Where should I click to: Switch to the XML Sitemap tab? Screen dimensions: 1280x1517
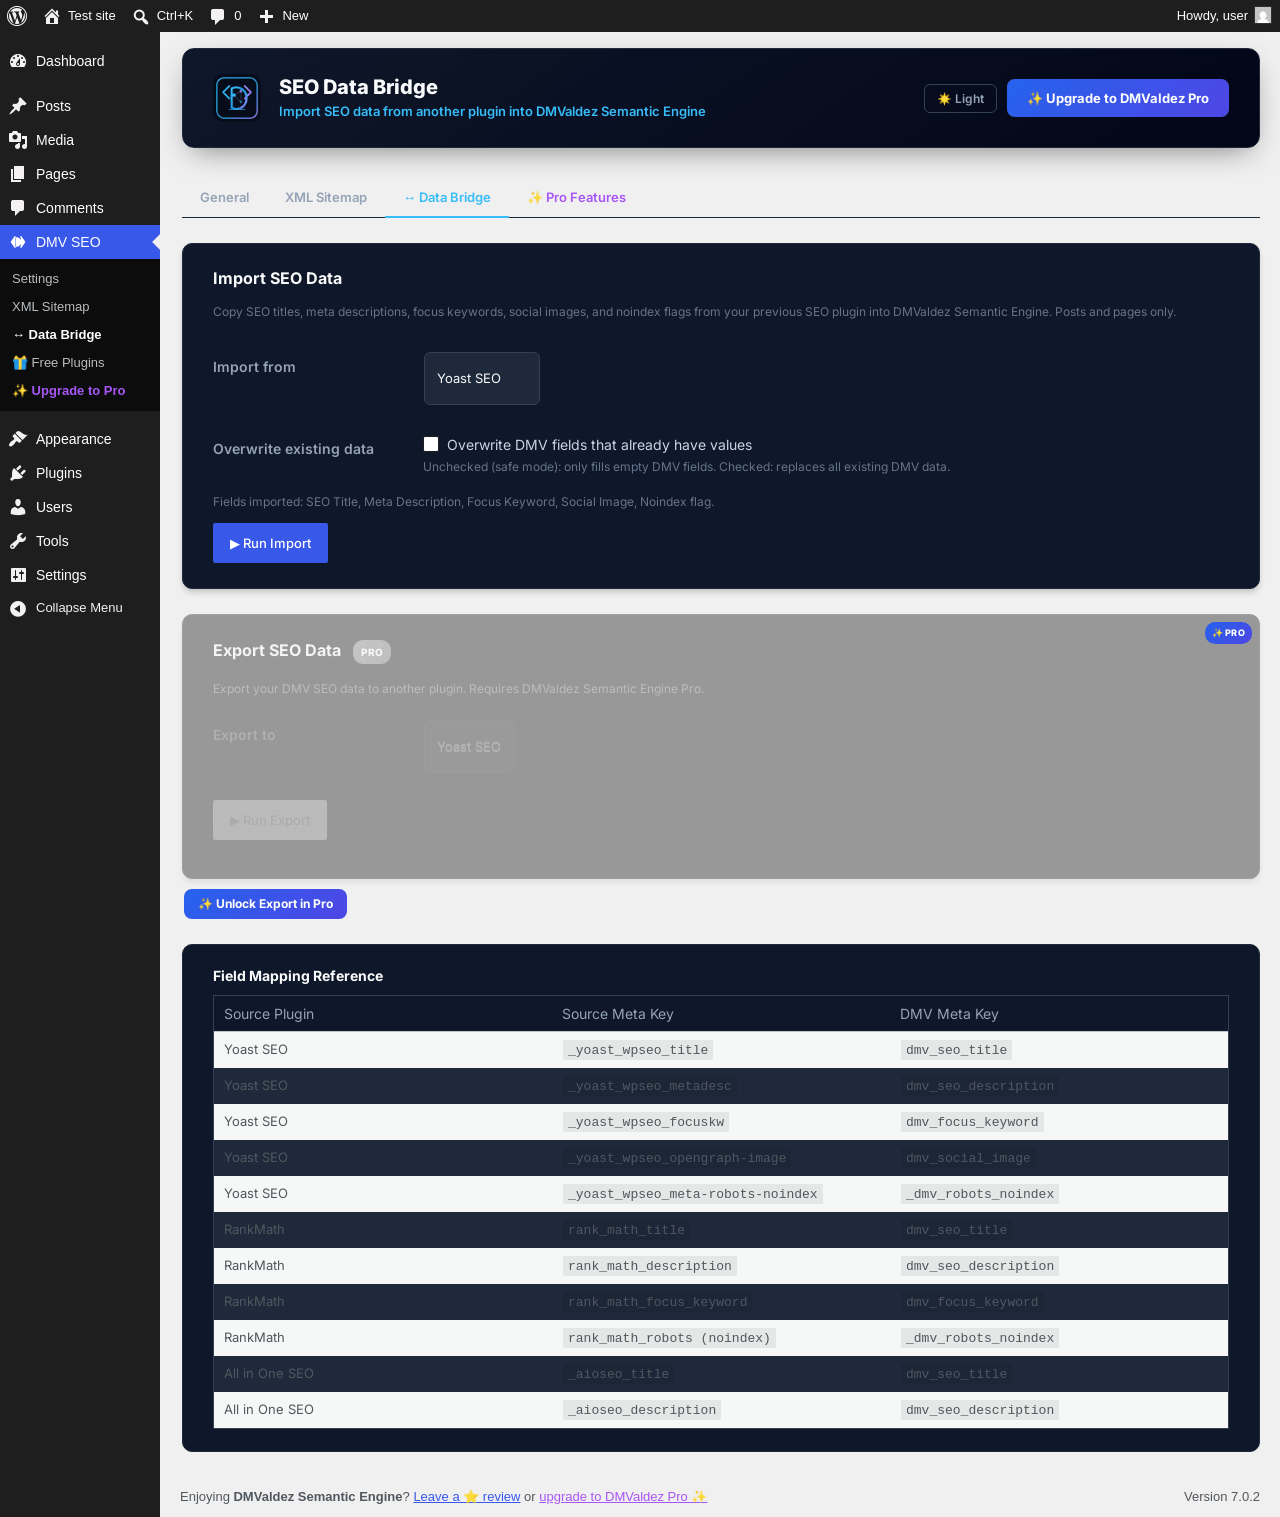[326, 198]
